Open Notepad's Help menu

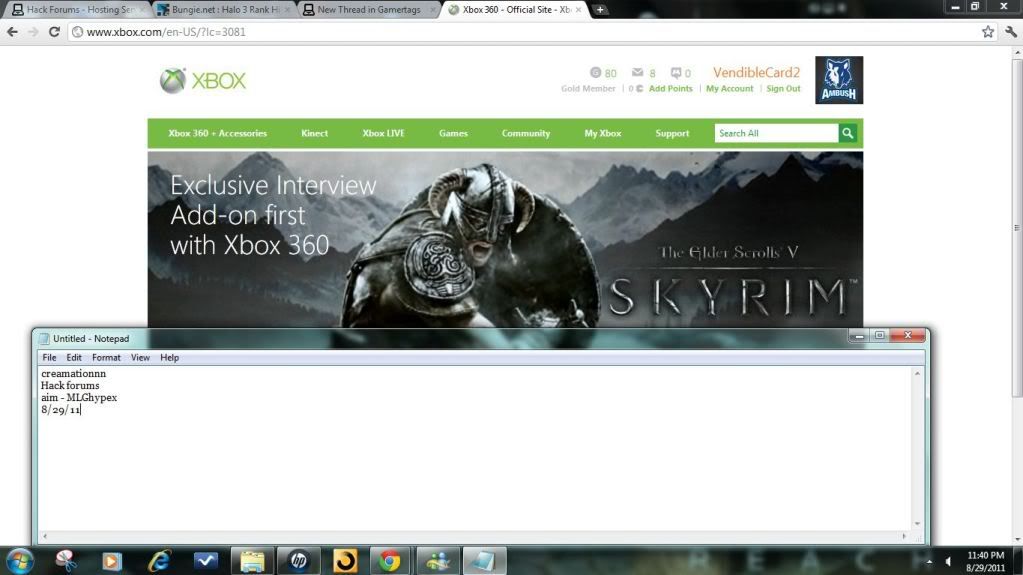[x=170, y=358]
